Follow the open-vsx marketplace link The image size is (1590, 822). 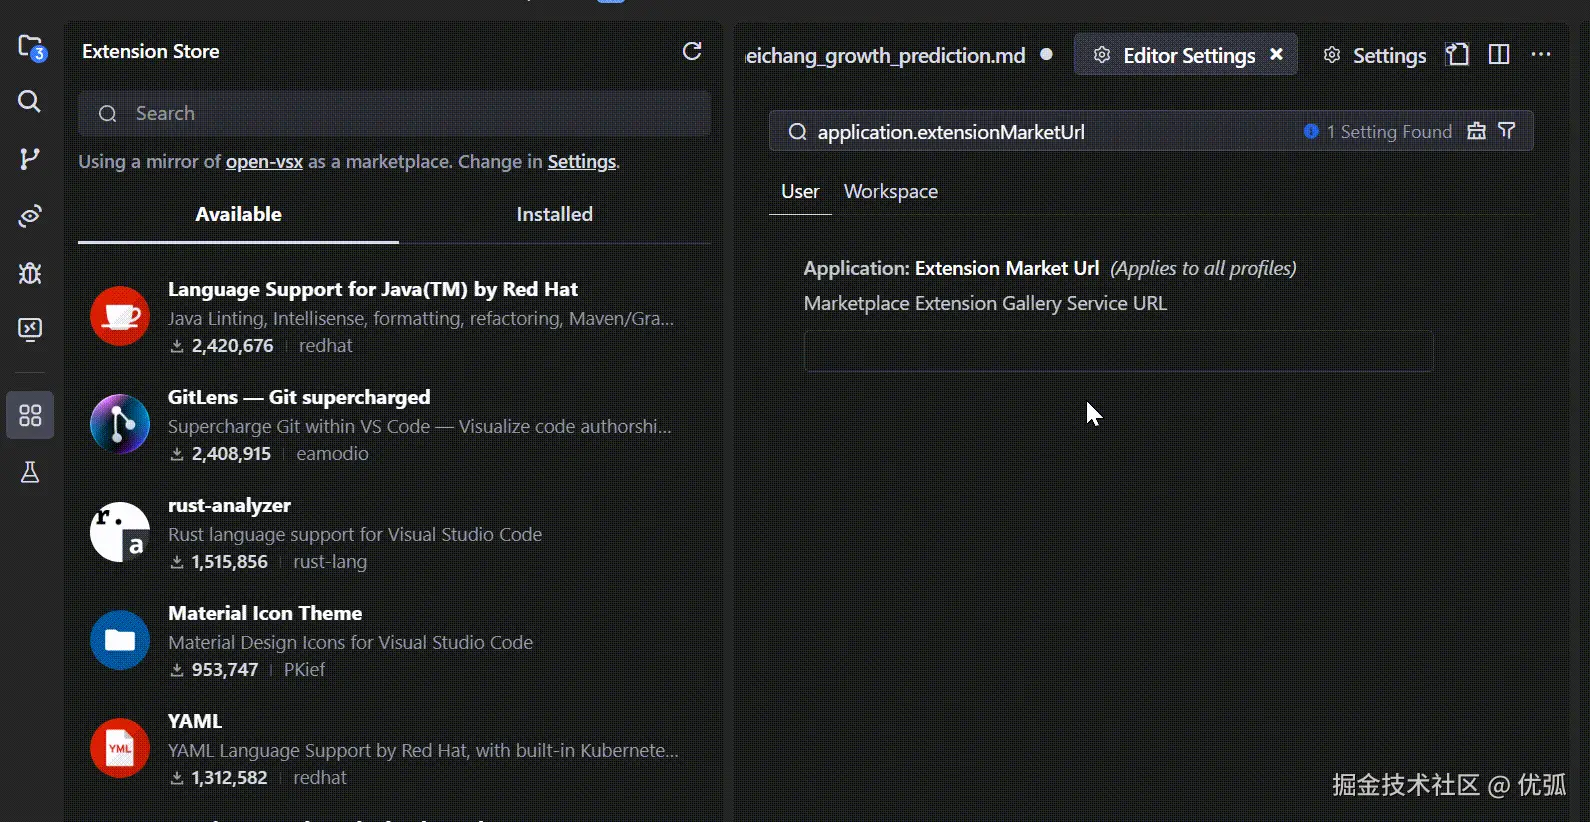point(264,162)
